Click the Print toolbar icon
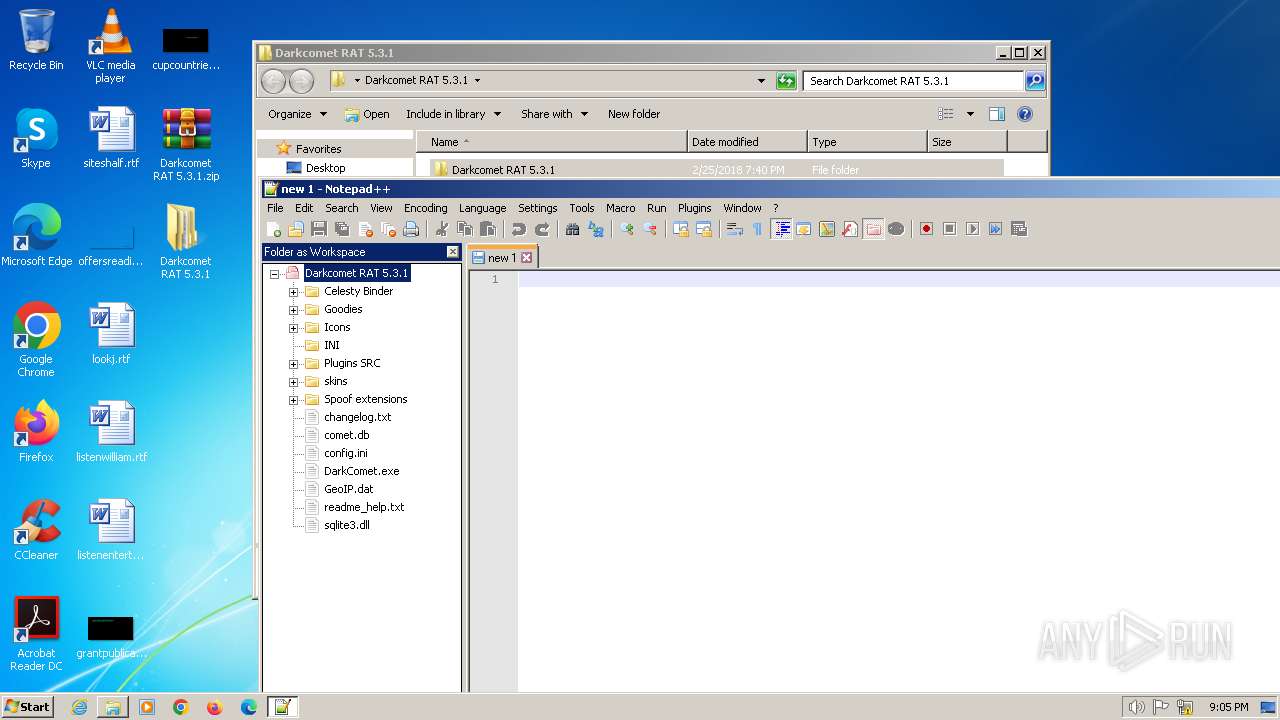 (410, 229)
